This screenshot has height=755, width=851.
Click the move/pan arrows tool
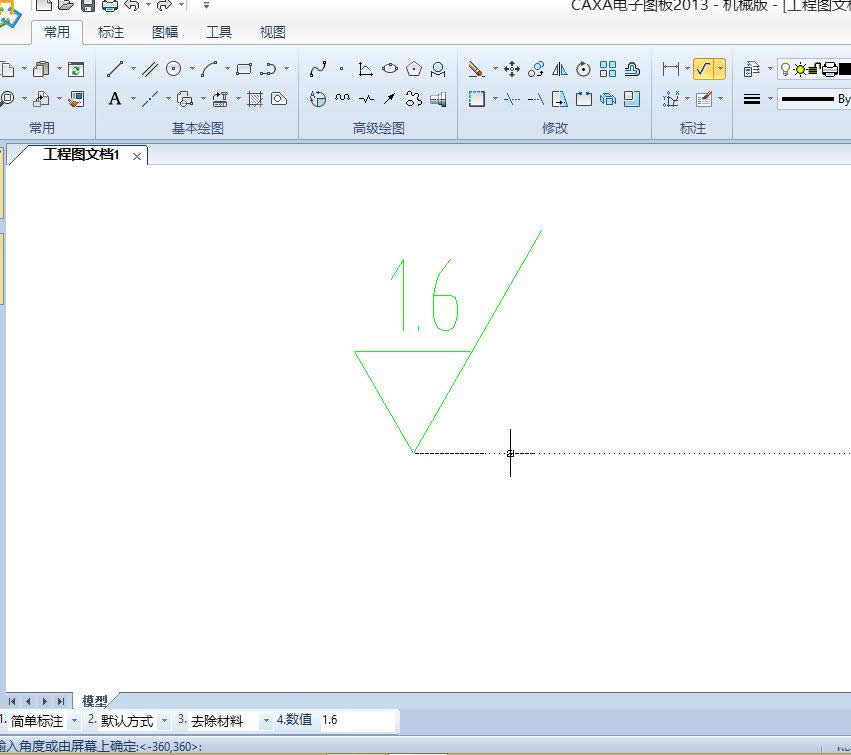[512, 69]
